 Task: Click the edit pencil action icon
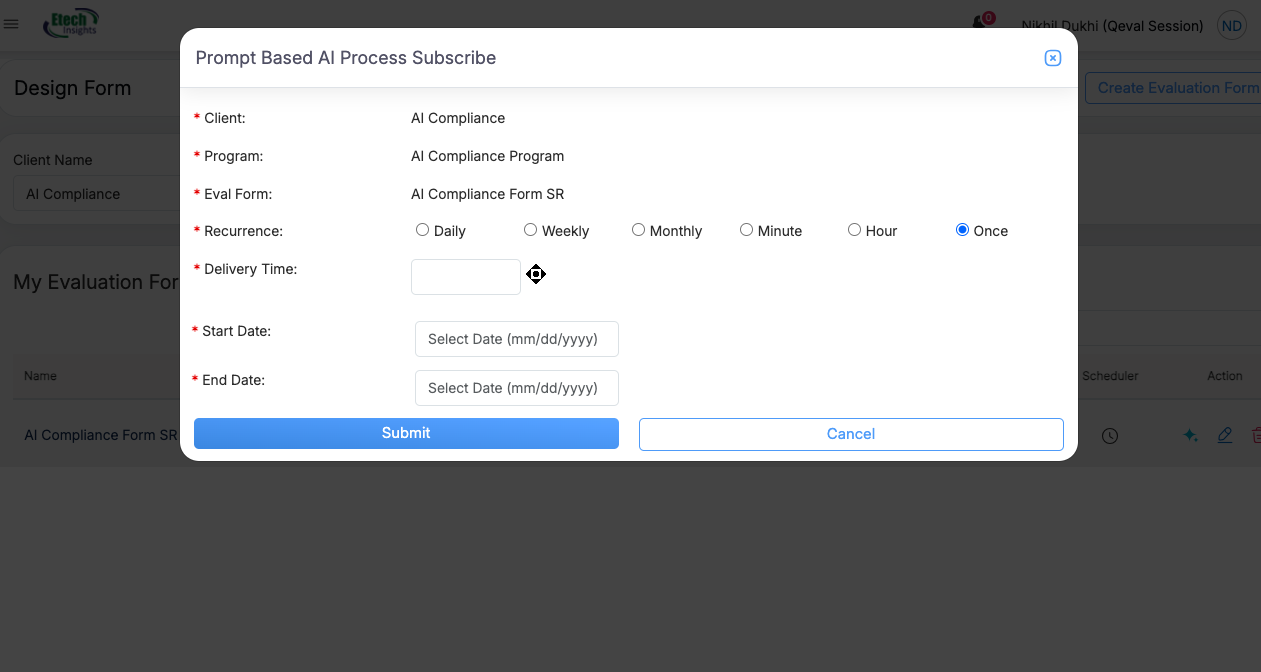point(1224,435)
